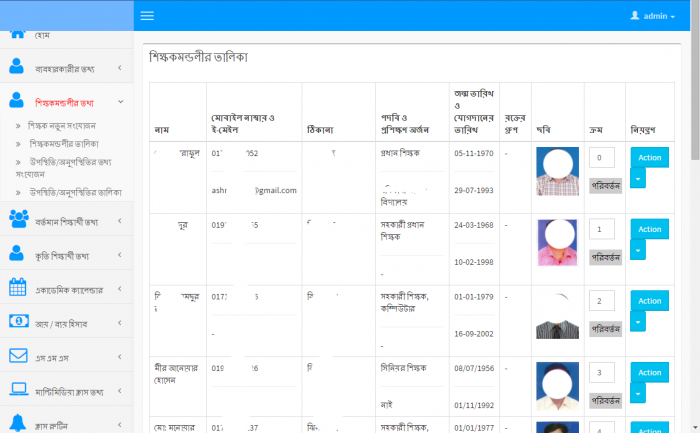
Task: Click name মীর আনোয়ার হোসেন
Action: (176, 374)
